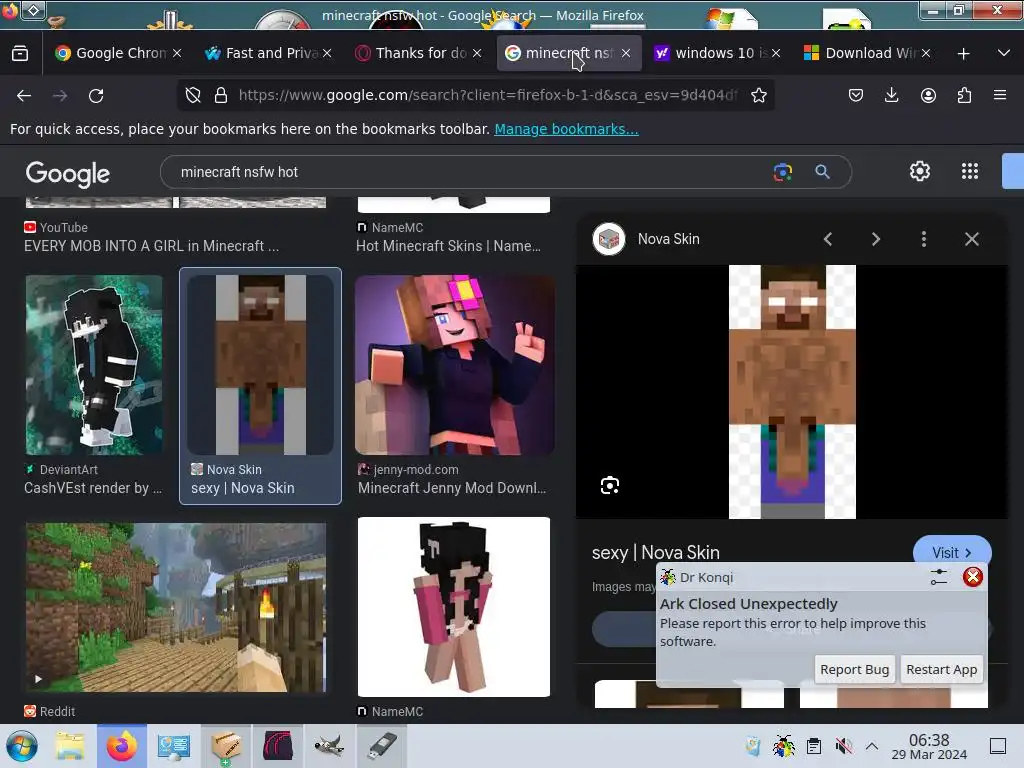The width and height of the screenshot is (1024, 768).
Task: Open Firefox downloads panel
Action: [x=891, y=95]
